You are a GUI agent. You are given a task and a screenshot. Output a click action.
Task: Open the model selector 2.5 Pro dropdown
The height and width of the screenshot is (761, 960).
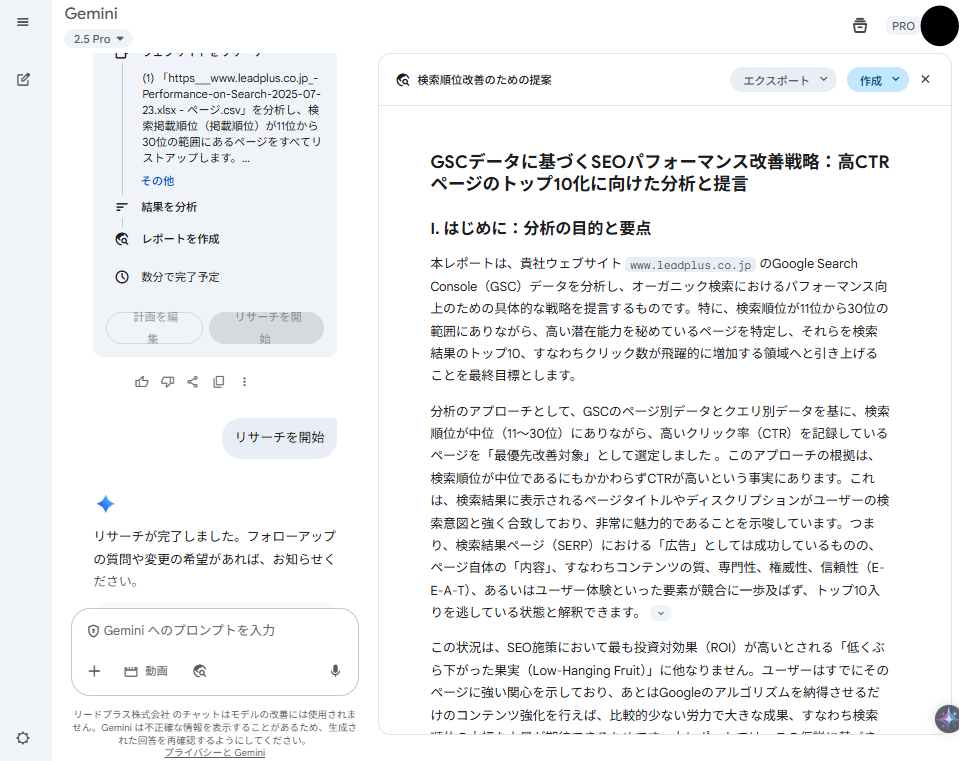[99, 39]
